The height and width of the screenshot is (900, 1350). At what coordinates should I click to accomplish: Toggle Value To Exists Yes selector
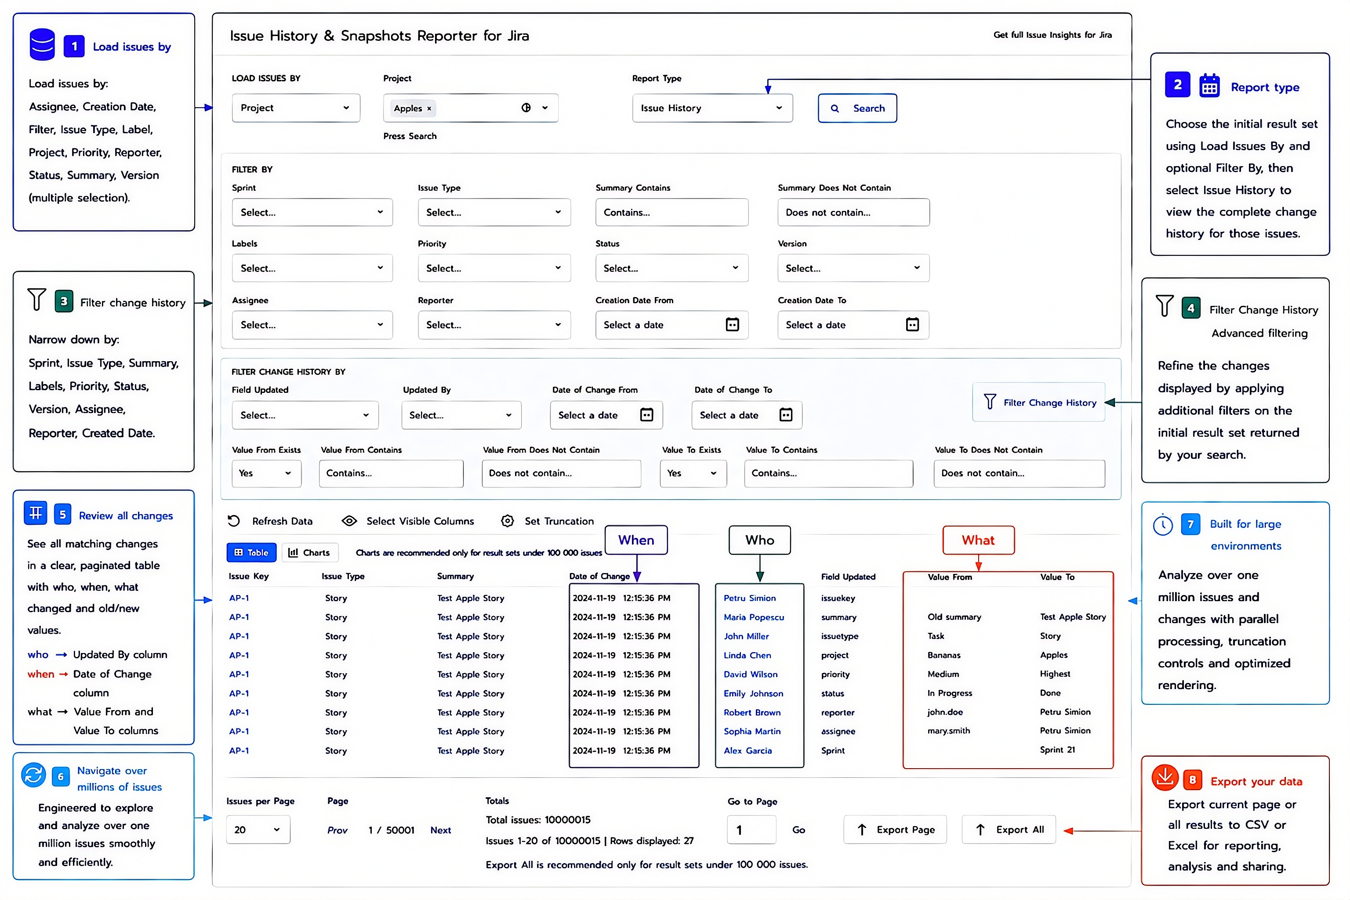[693, 473]
